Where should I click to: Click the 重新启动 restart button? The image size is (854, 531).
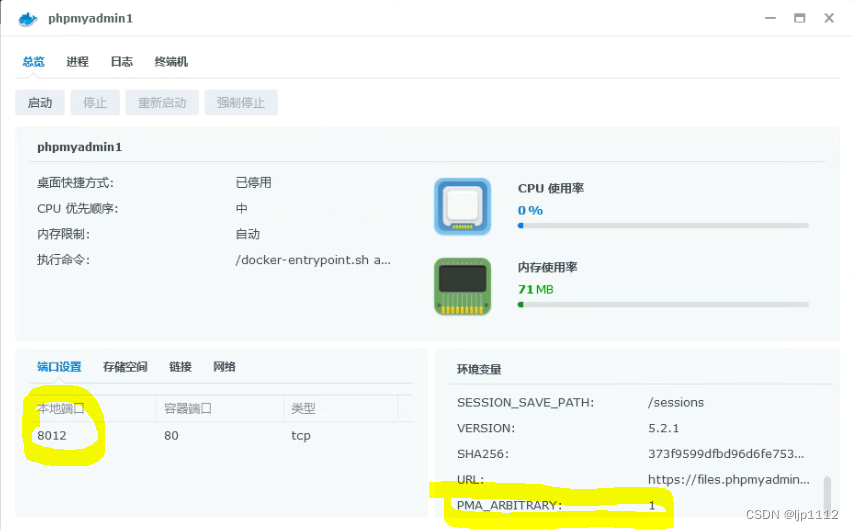click(162, 102)
